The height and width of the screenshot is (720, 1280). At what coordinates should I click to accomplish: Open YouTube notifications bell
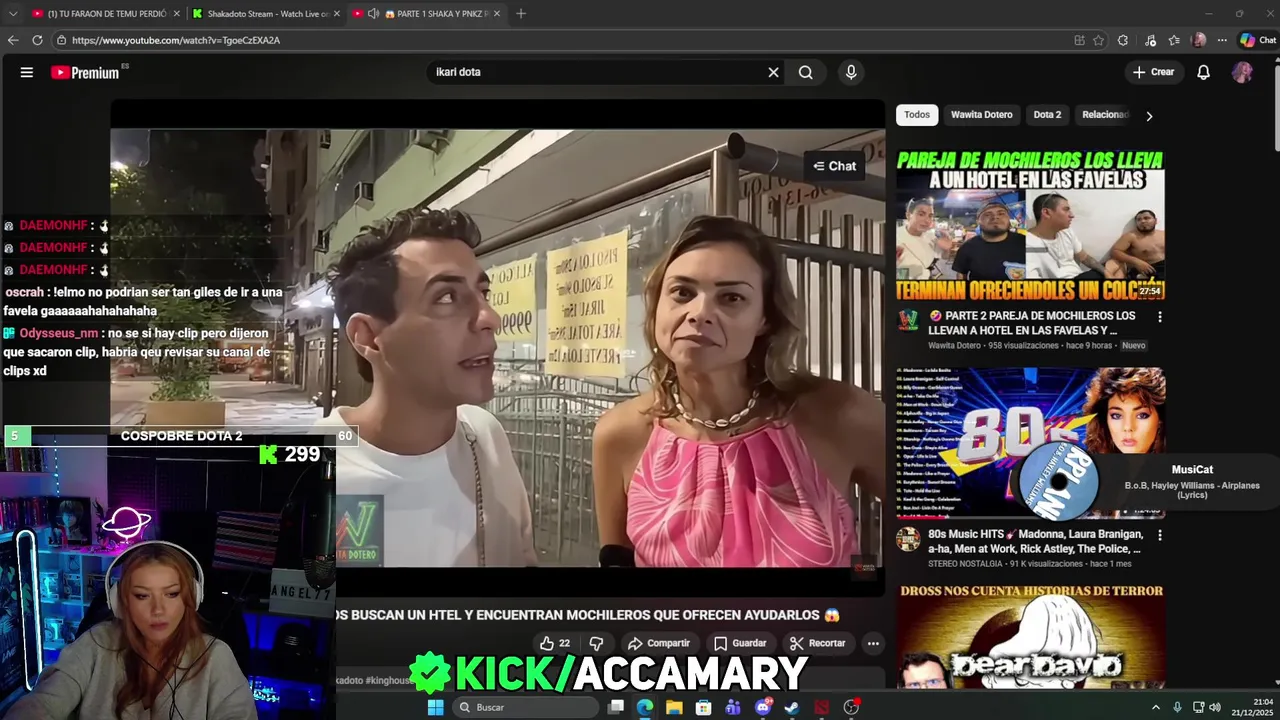pyautogui.click(x=1204, y=72)
